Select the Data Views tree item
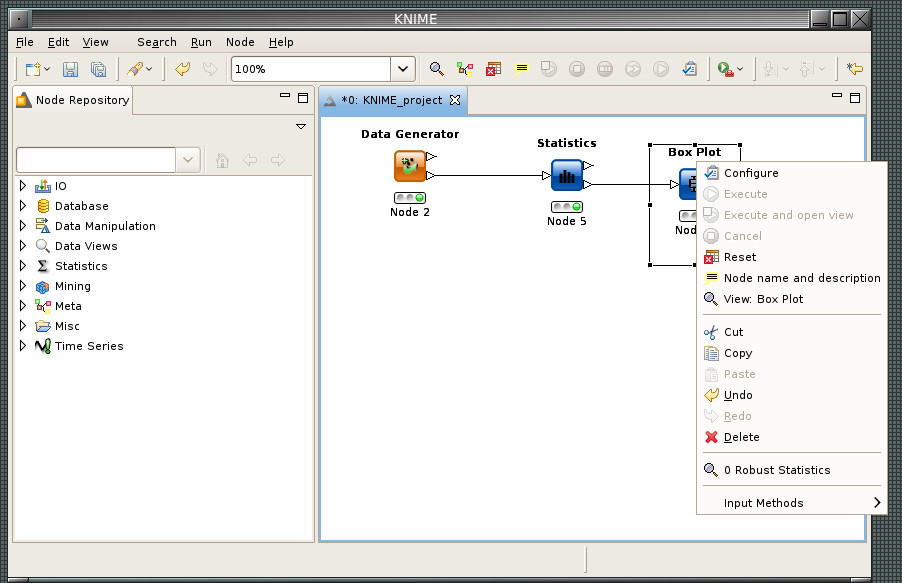The width and height of the screenshot is (902, 583). tap(85, 246)
